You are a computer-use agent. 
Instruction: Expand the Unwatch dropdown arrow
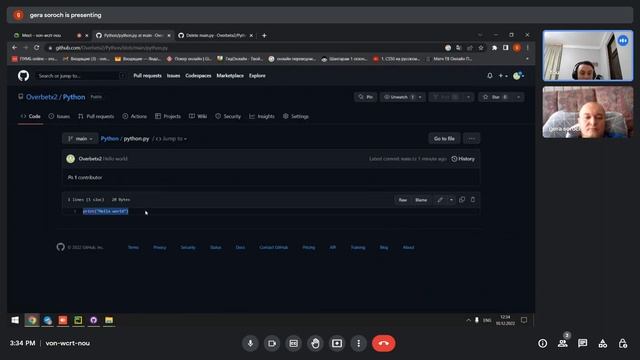tap(420, 97)
